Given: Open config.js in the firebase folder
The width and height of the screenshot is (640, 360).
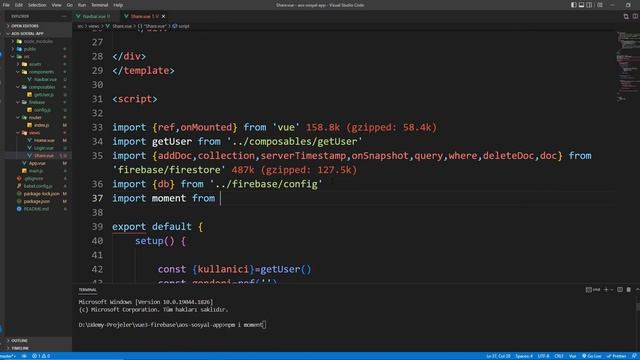Looking at the screenshot, I should [42, 110].
